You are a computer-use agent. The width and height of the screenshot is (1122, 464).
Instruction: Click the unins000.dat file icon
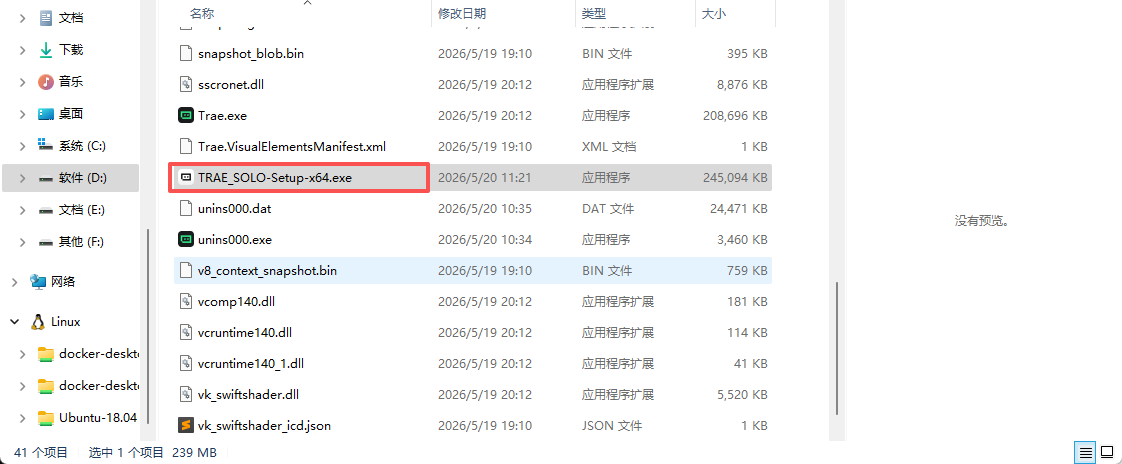[x=186, y=208]
